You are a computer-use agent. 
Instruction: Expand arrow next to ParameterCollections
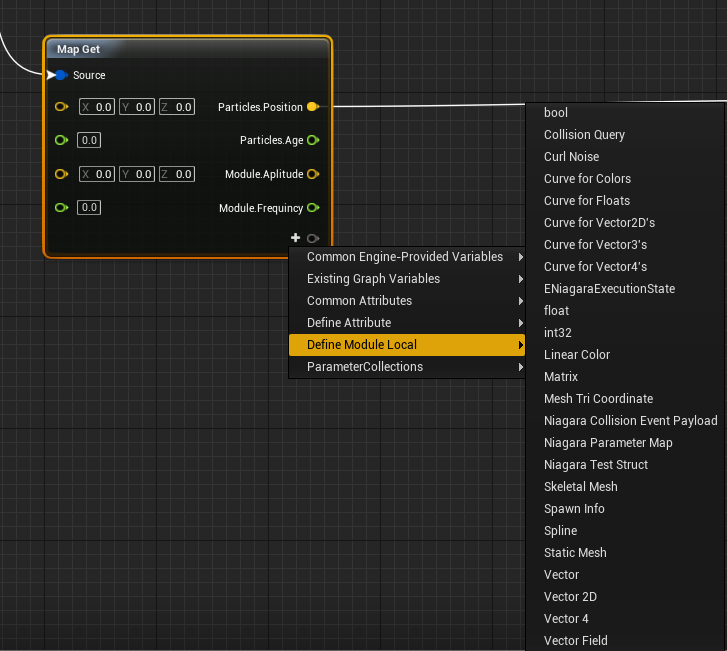521,367
